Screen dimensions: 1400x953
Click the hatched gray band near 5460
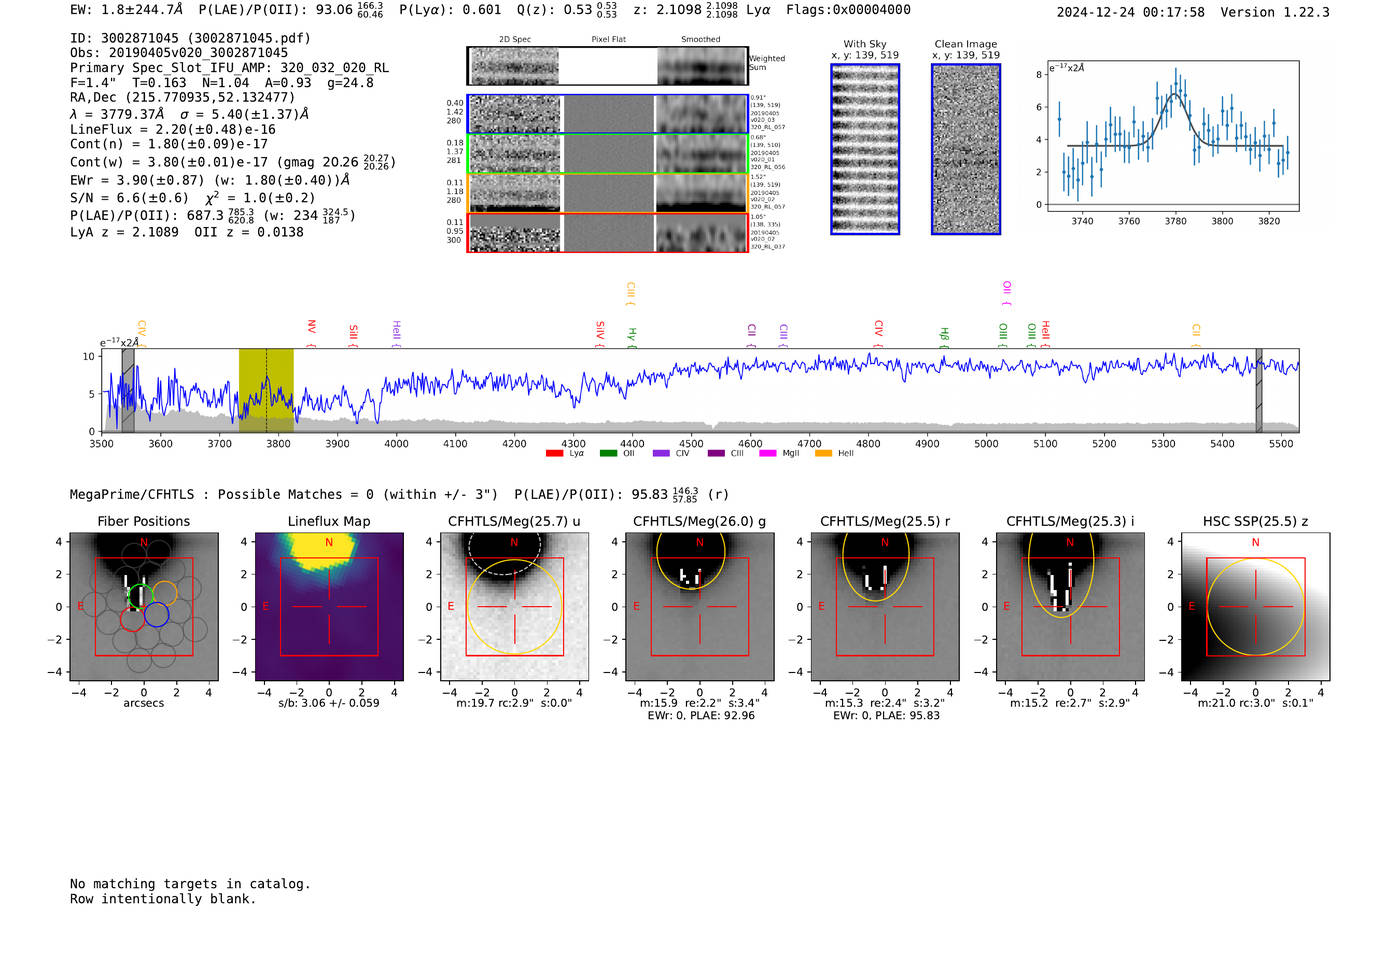[1259, 390]
